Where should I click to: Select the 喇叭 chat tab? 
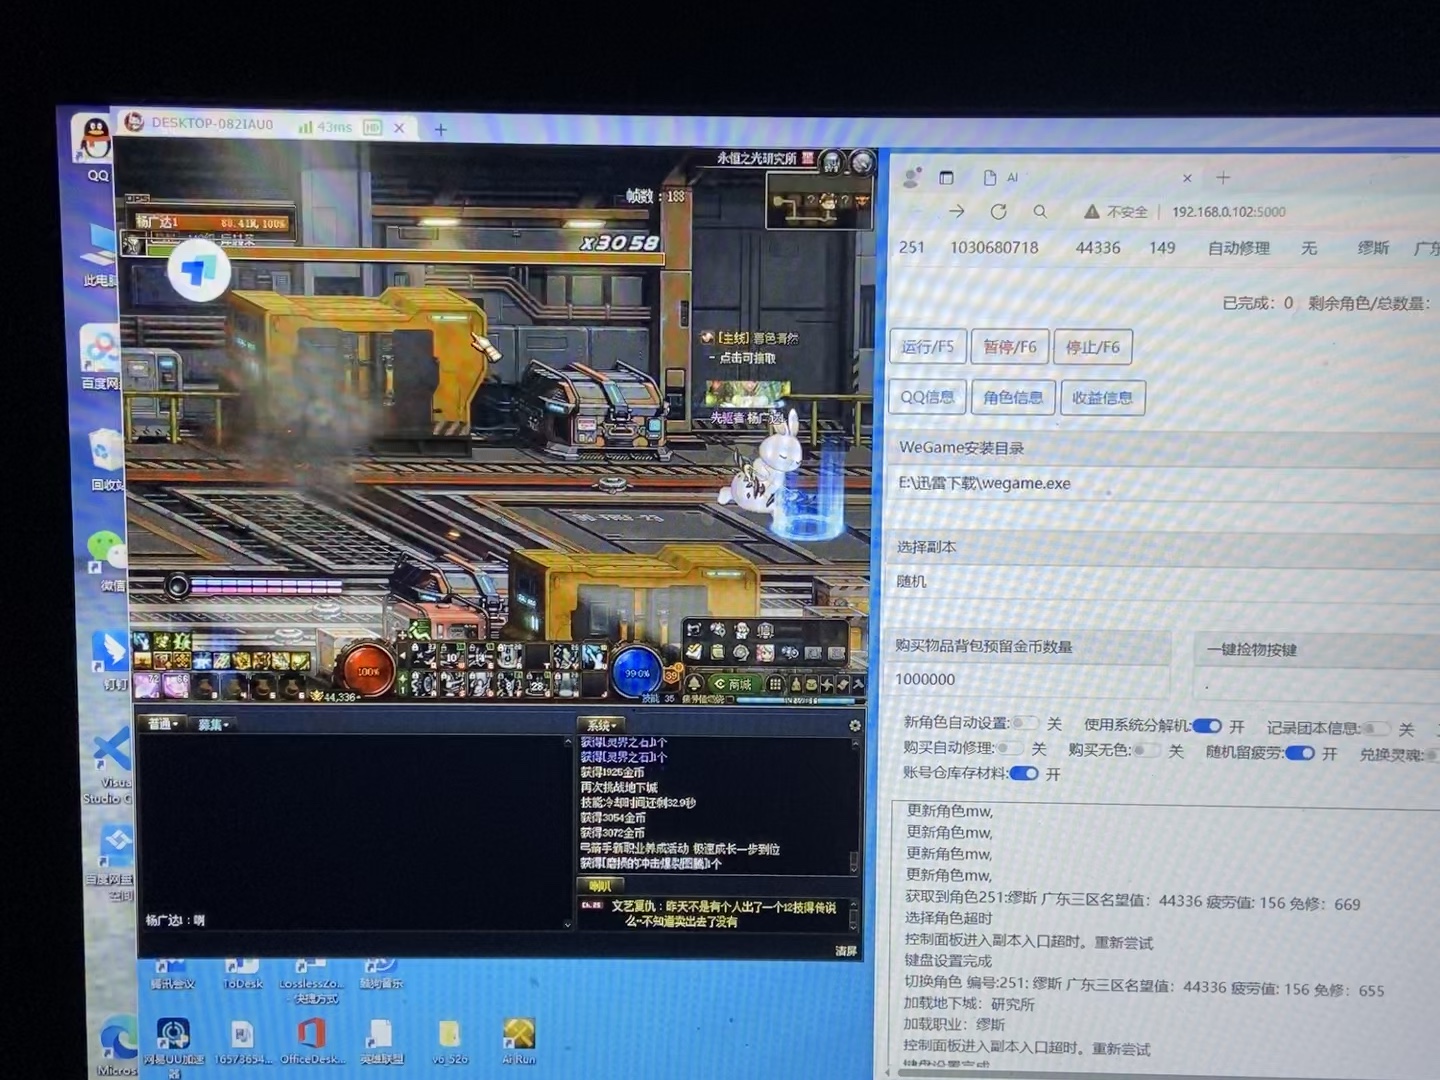click(x=600, y=885)
